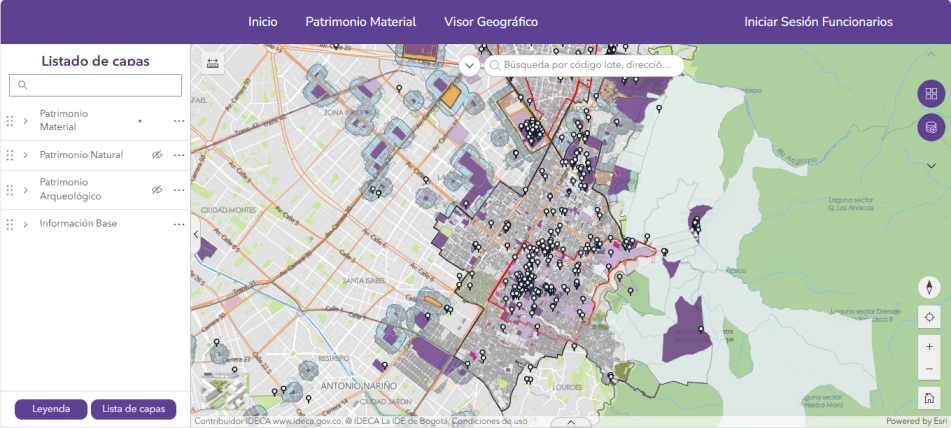
Task: Return to the default home extent
Action: [x=930, y=398]
